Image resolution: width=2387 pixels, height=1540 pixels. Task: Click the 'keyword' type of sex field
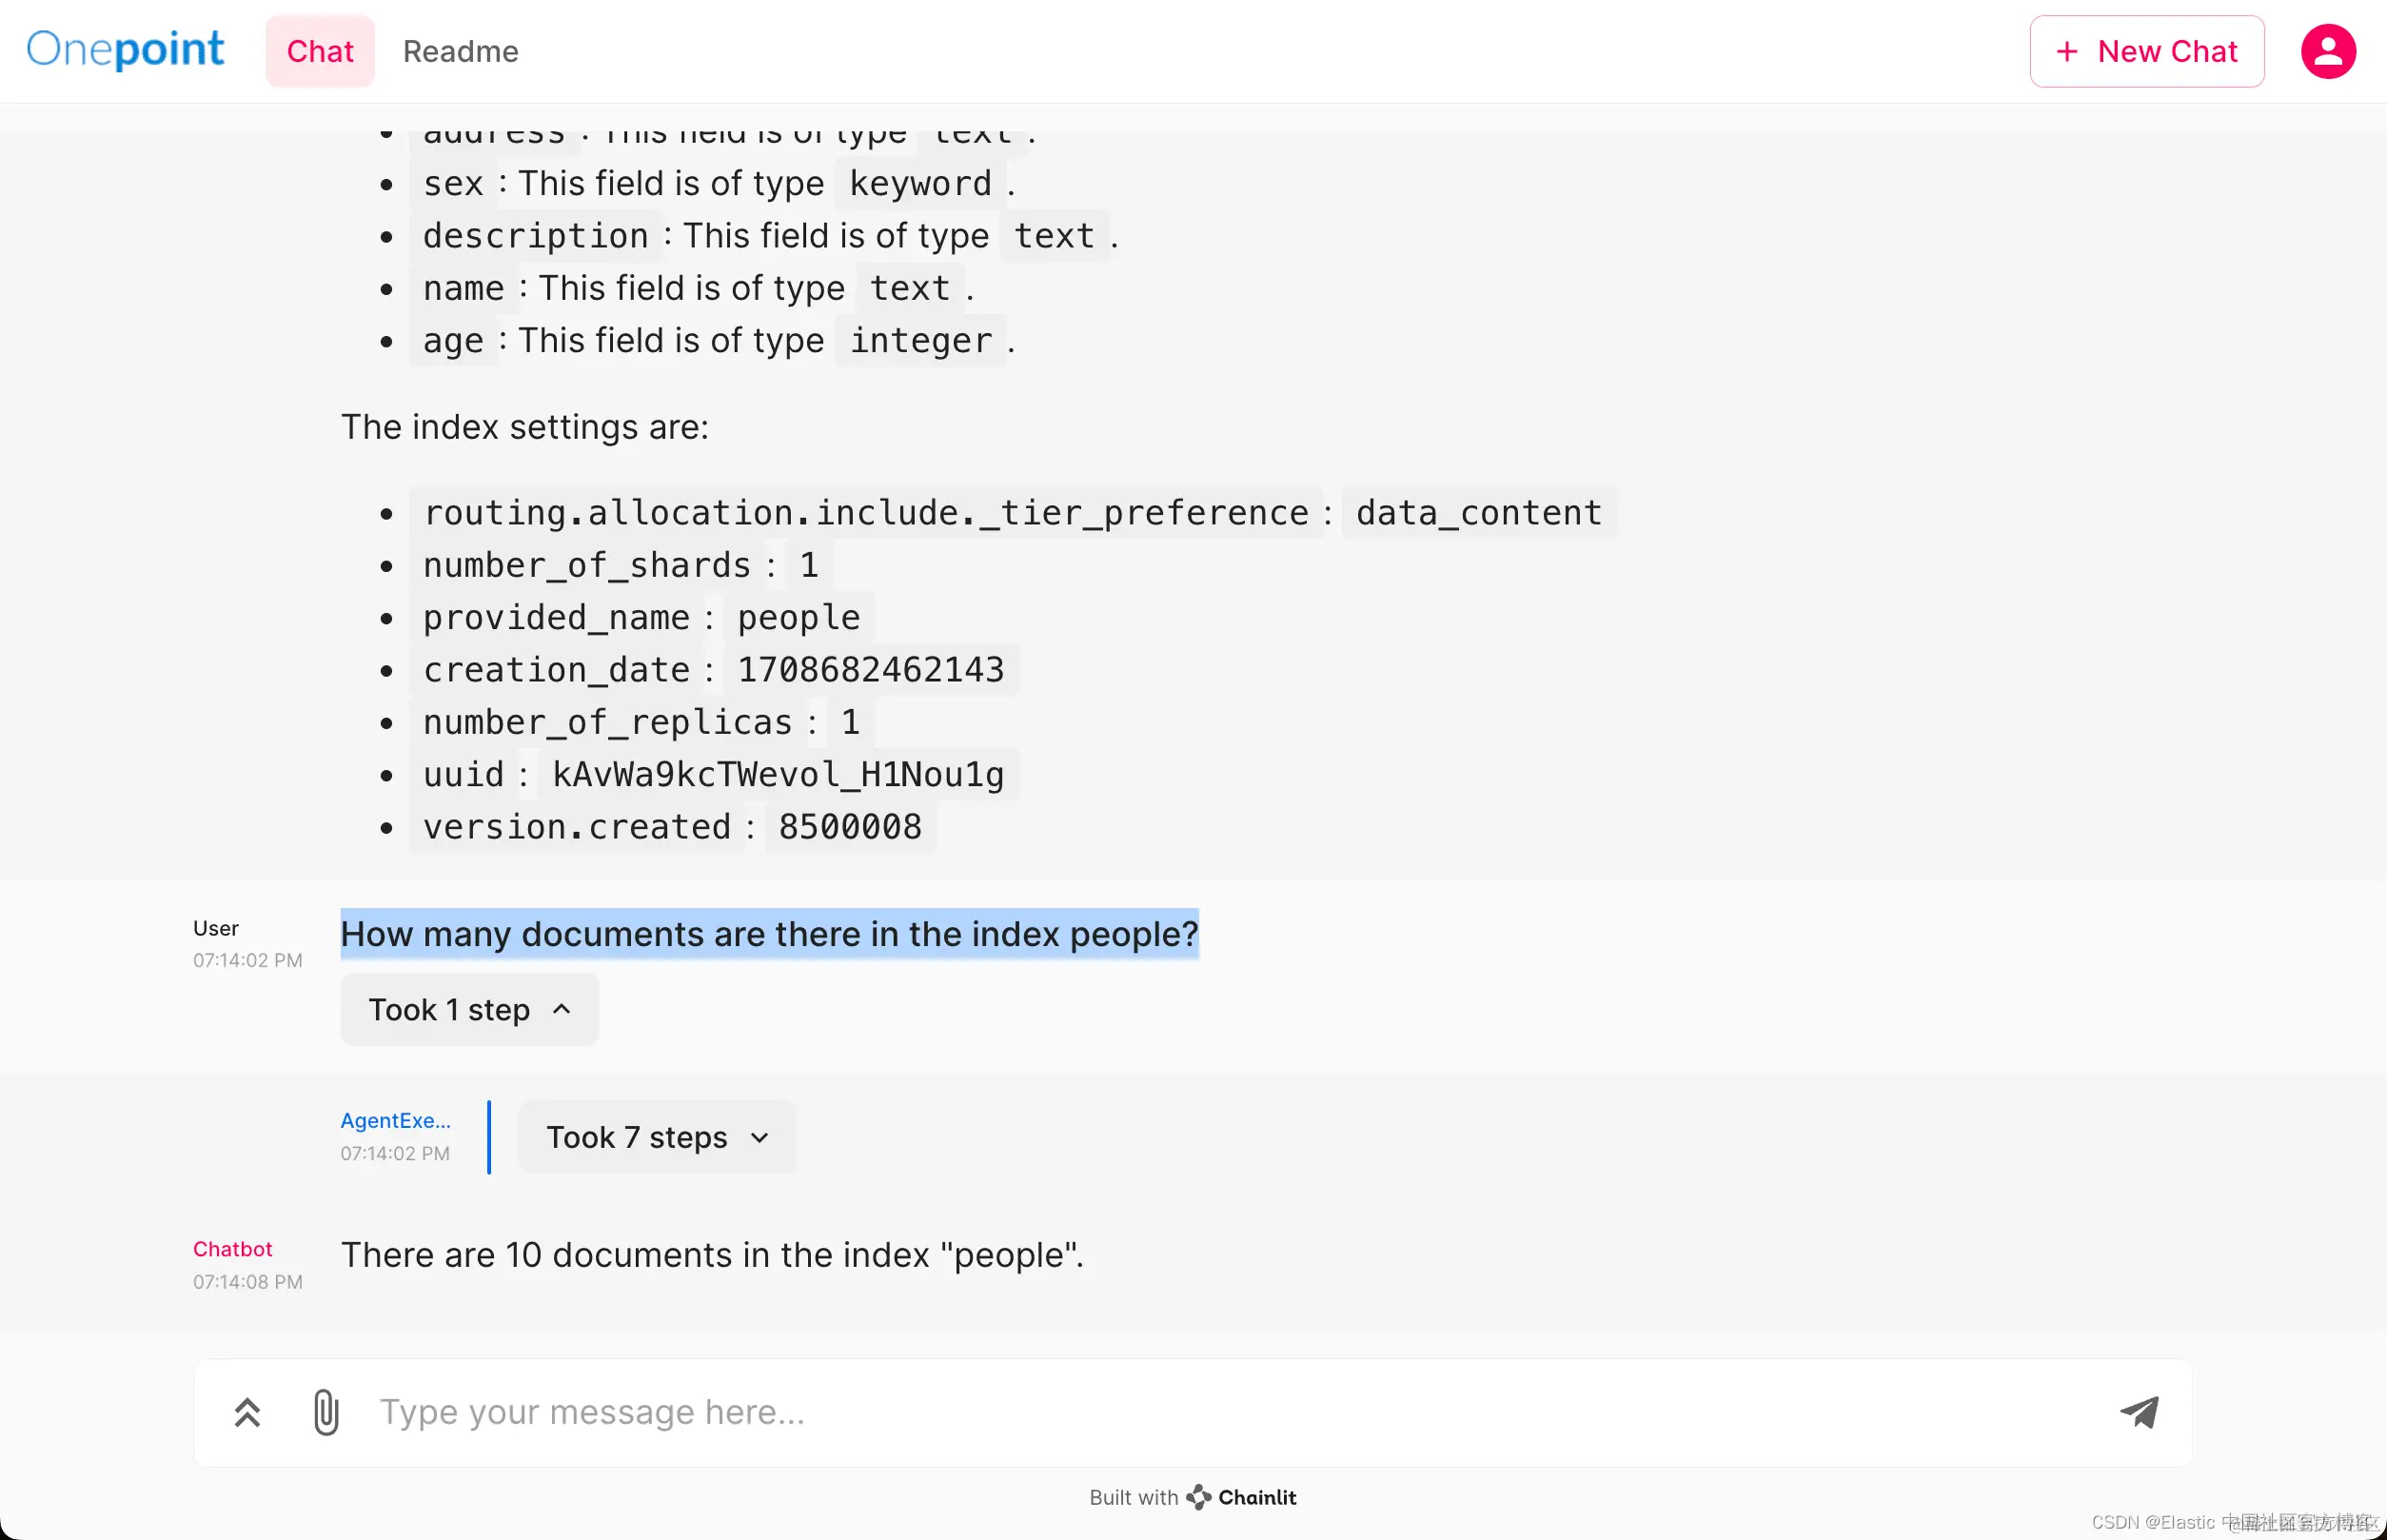[x=920, y=183]
